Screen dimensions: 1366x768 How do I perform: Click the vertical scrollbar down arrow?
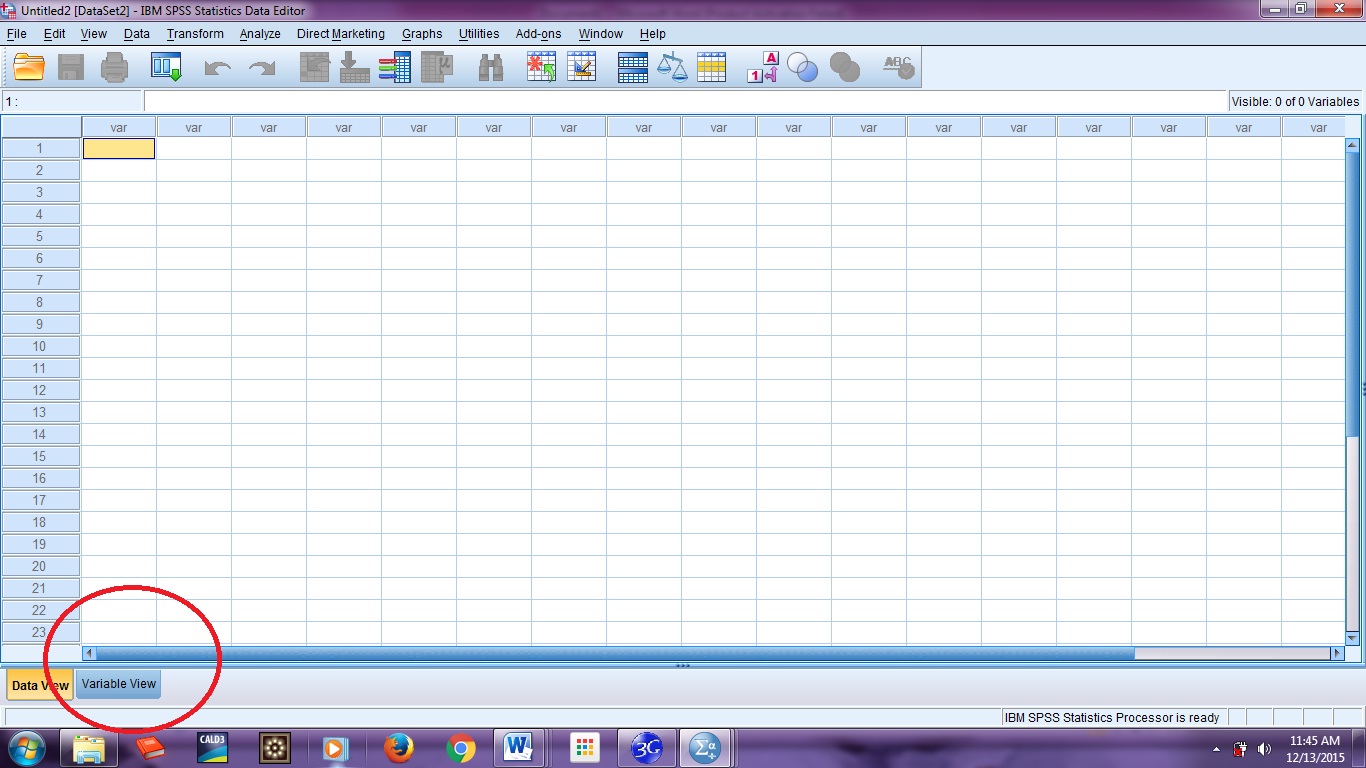click(x=1353, y=637)
